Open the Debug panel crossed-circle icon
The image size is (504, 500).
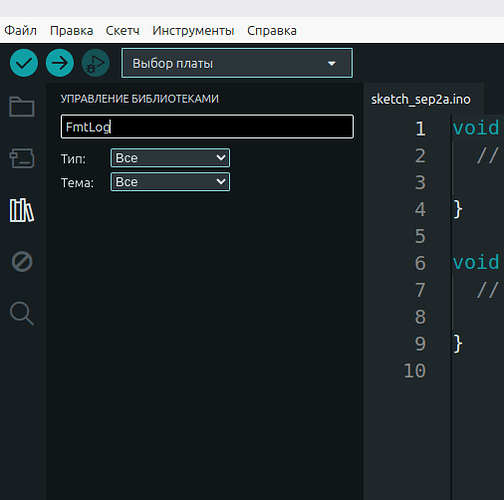[x=22, y=262]
